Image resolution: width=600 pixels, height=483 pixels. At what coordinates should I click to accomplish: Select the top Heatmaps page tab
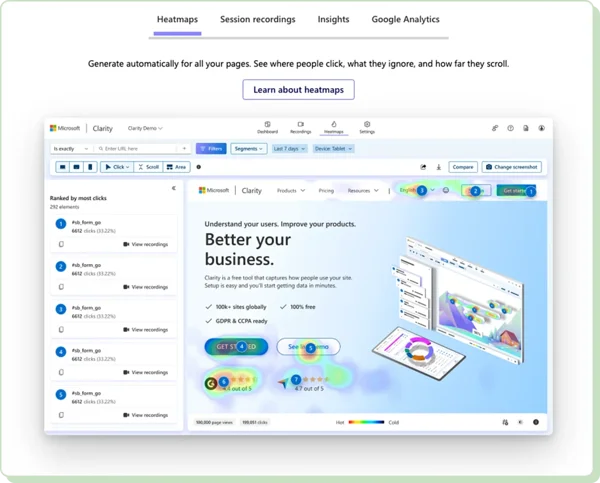click(x=177, y=19)
